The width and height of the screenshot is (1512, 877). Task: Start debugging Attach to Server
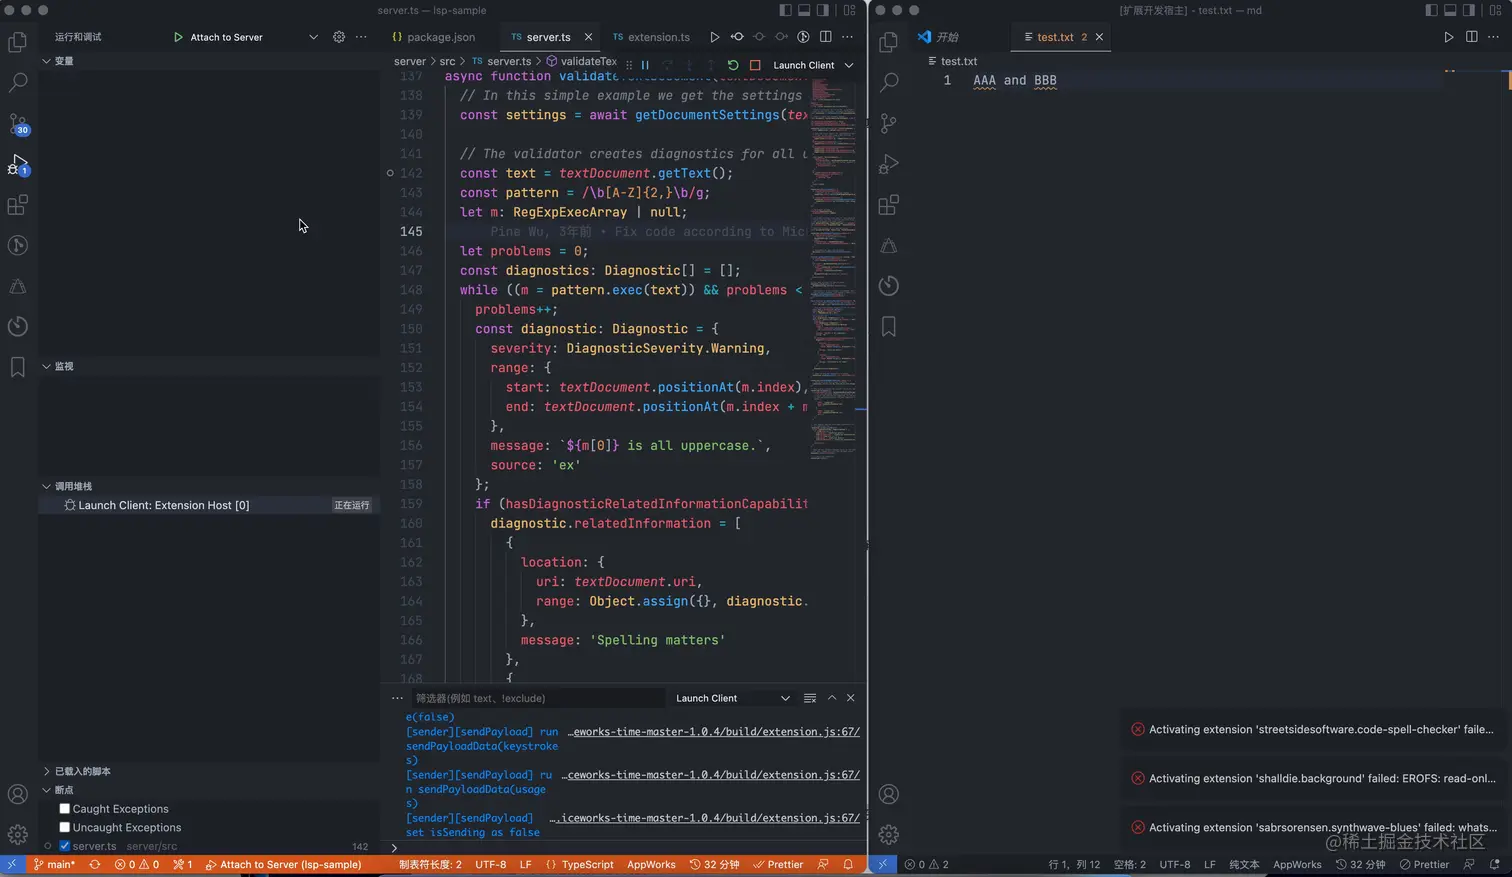(178, 37)
